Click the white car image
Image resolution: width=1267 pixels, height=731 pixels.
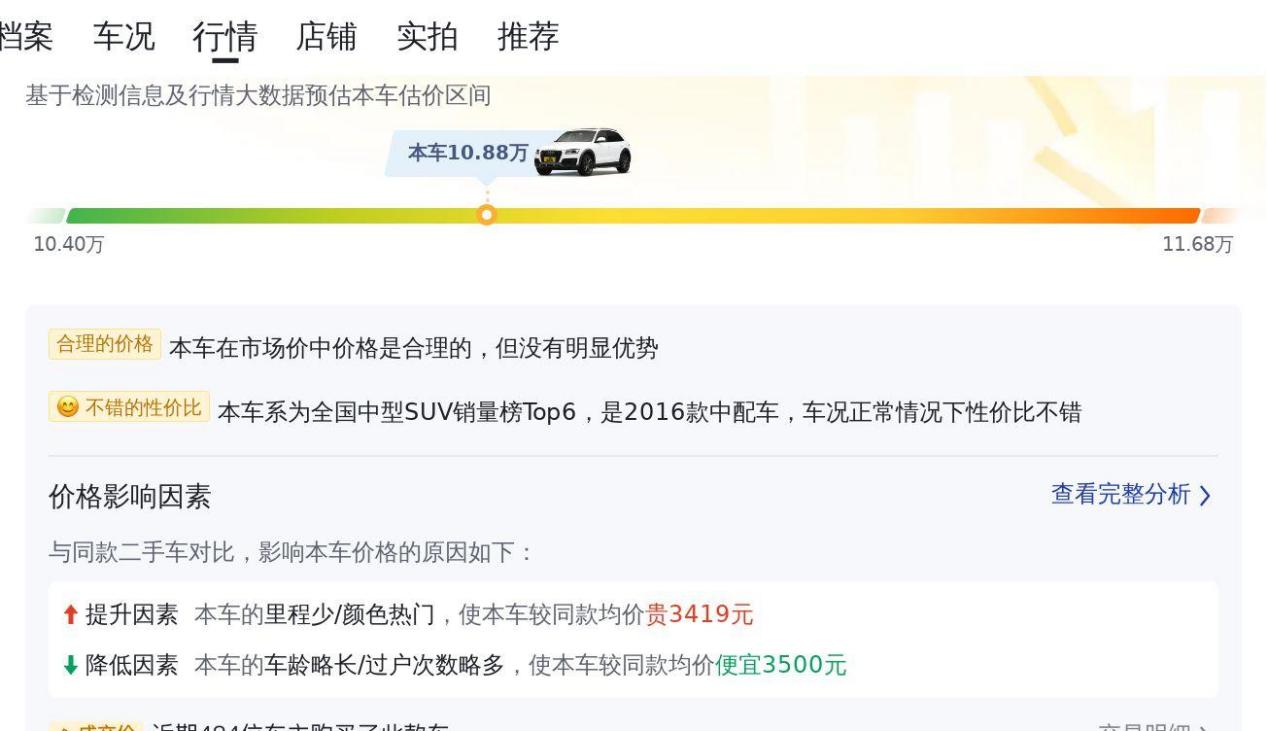click(584, 152)
